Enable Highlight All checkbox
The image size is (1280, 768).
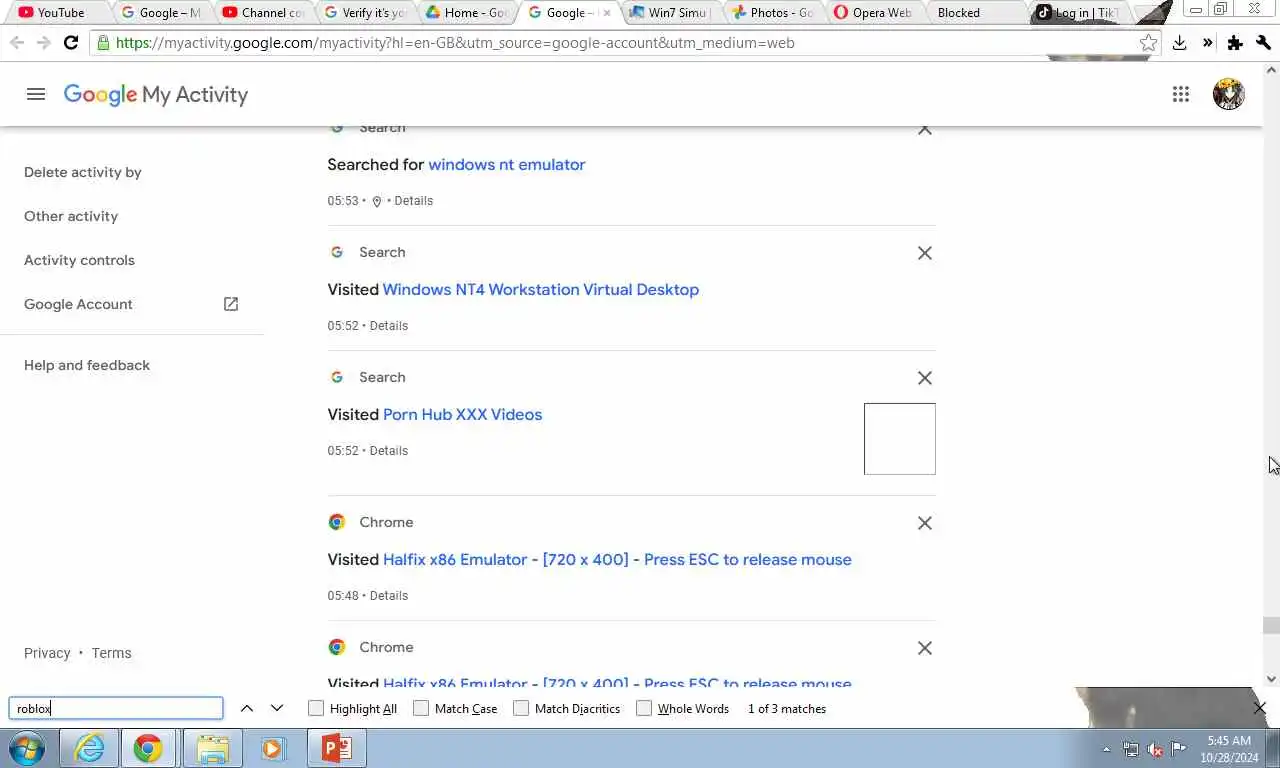click(316, 708)
